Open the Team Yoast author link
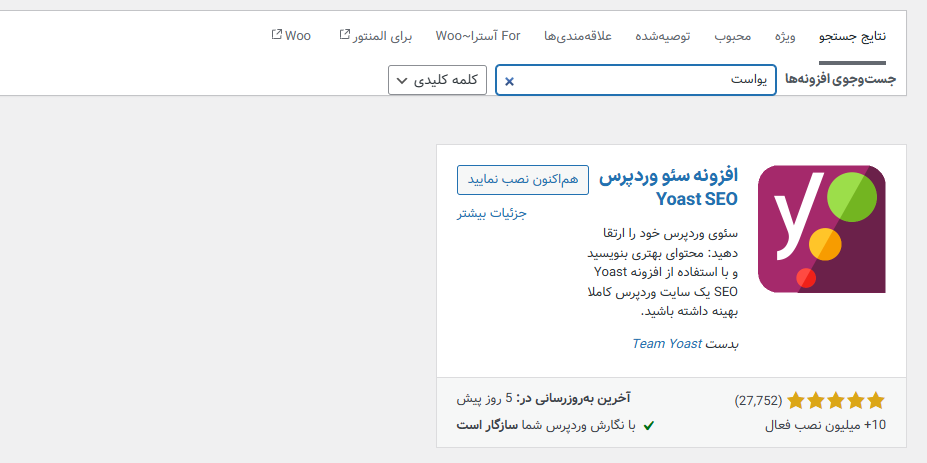The width and height of the screenshot is (927, 463). 667,344
